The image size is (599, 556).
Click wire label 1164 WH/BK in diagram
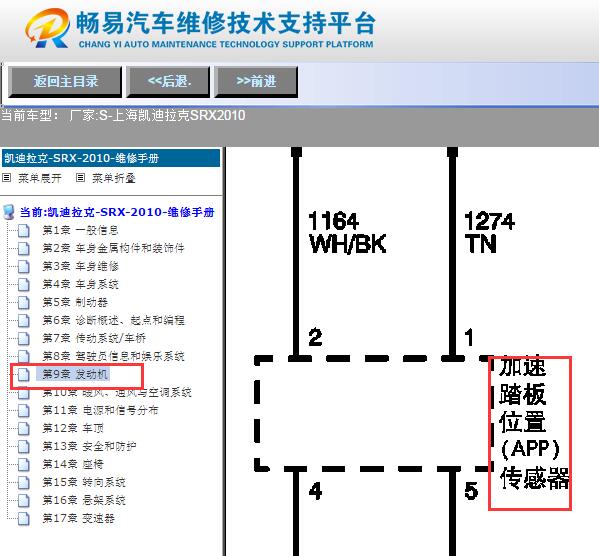[x=347, y=233]
